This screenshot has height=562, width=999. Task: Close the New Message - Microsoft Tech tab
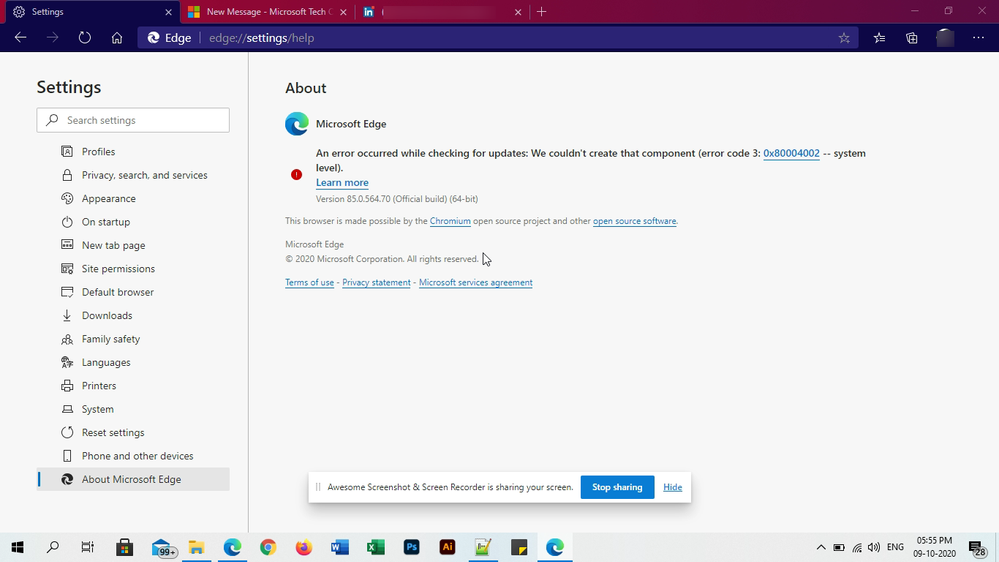click(x=343, y=12)
